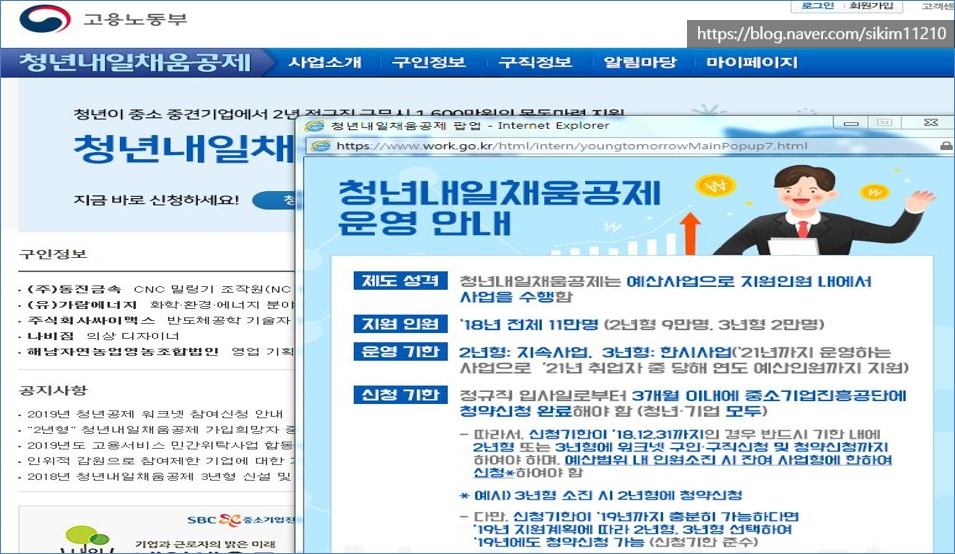Open the 나비잠 의상 디자이너 listing
The image size is (955, 554).
pyautogui.click(x=104, y=336)
